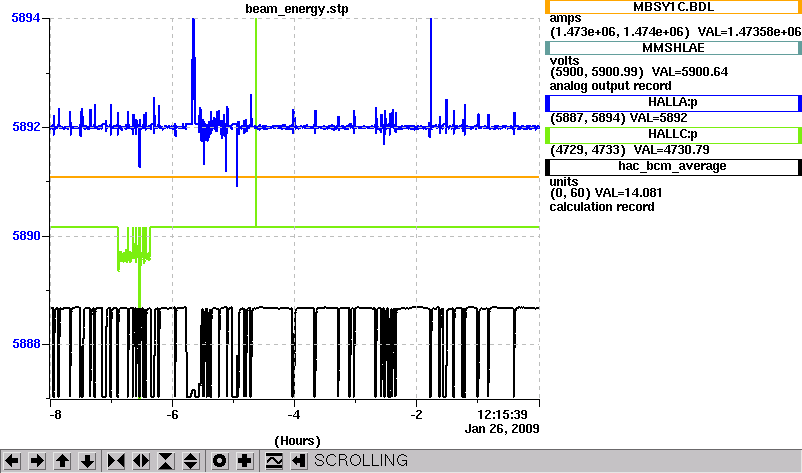Click the SCROLLING status label
802x473 pixels.
[x=361, y=461]
